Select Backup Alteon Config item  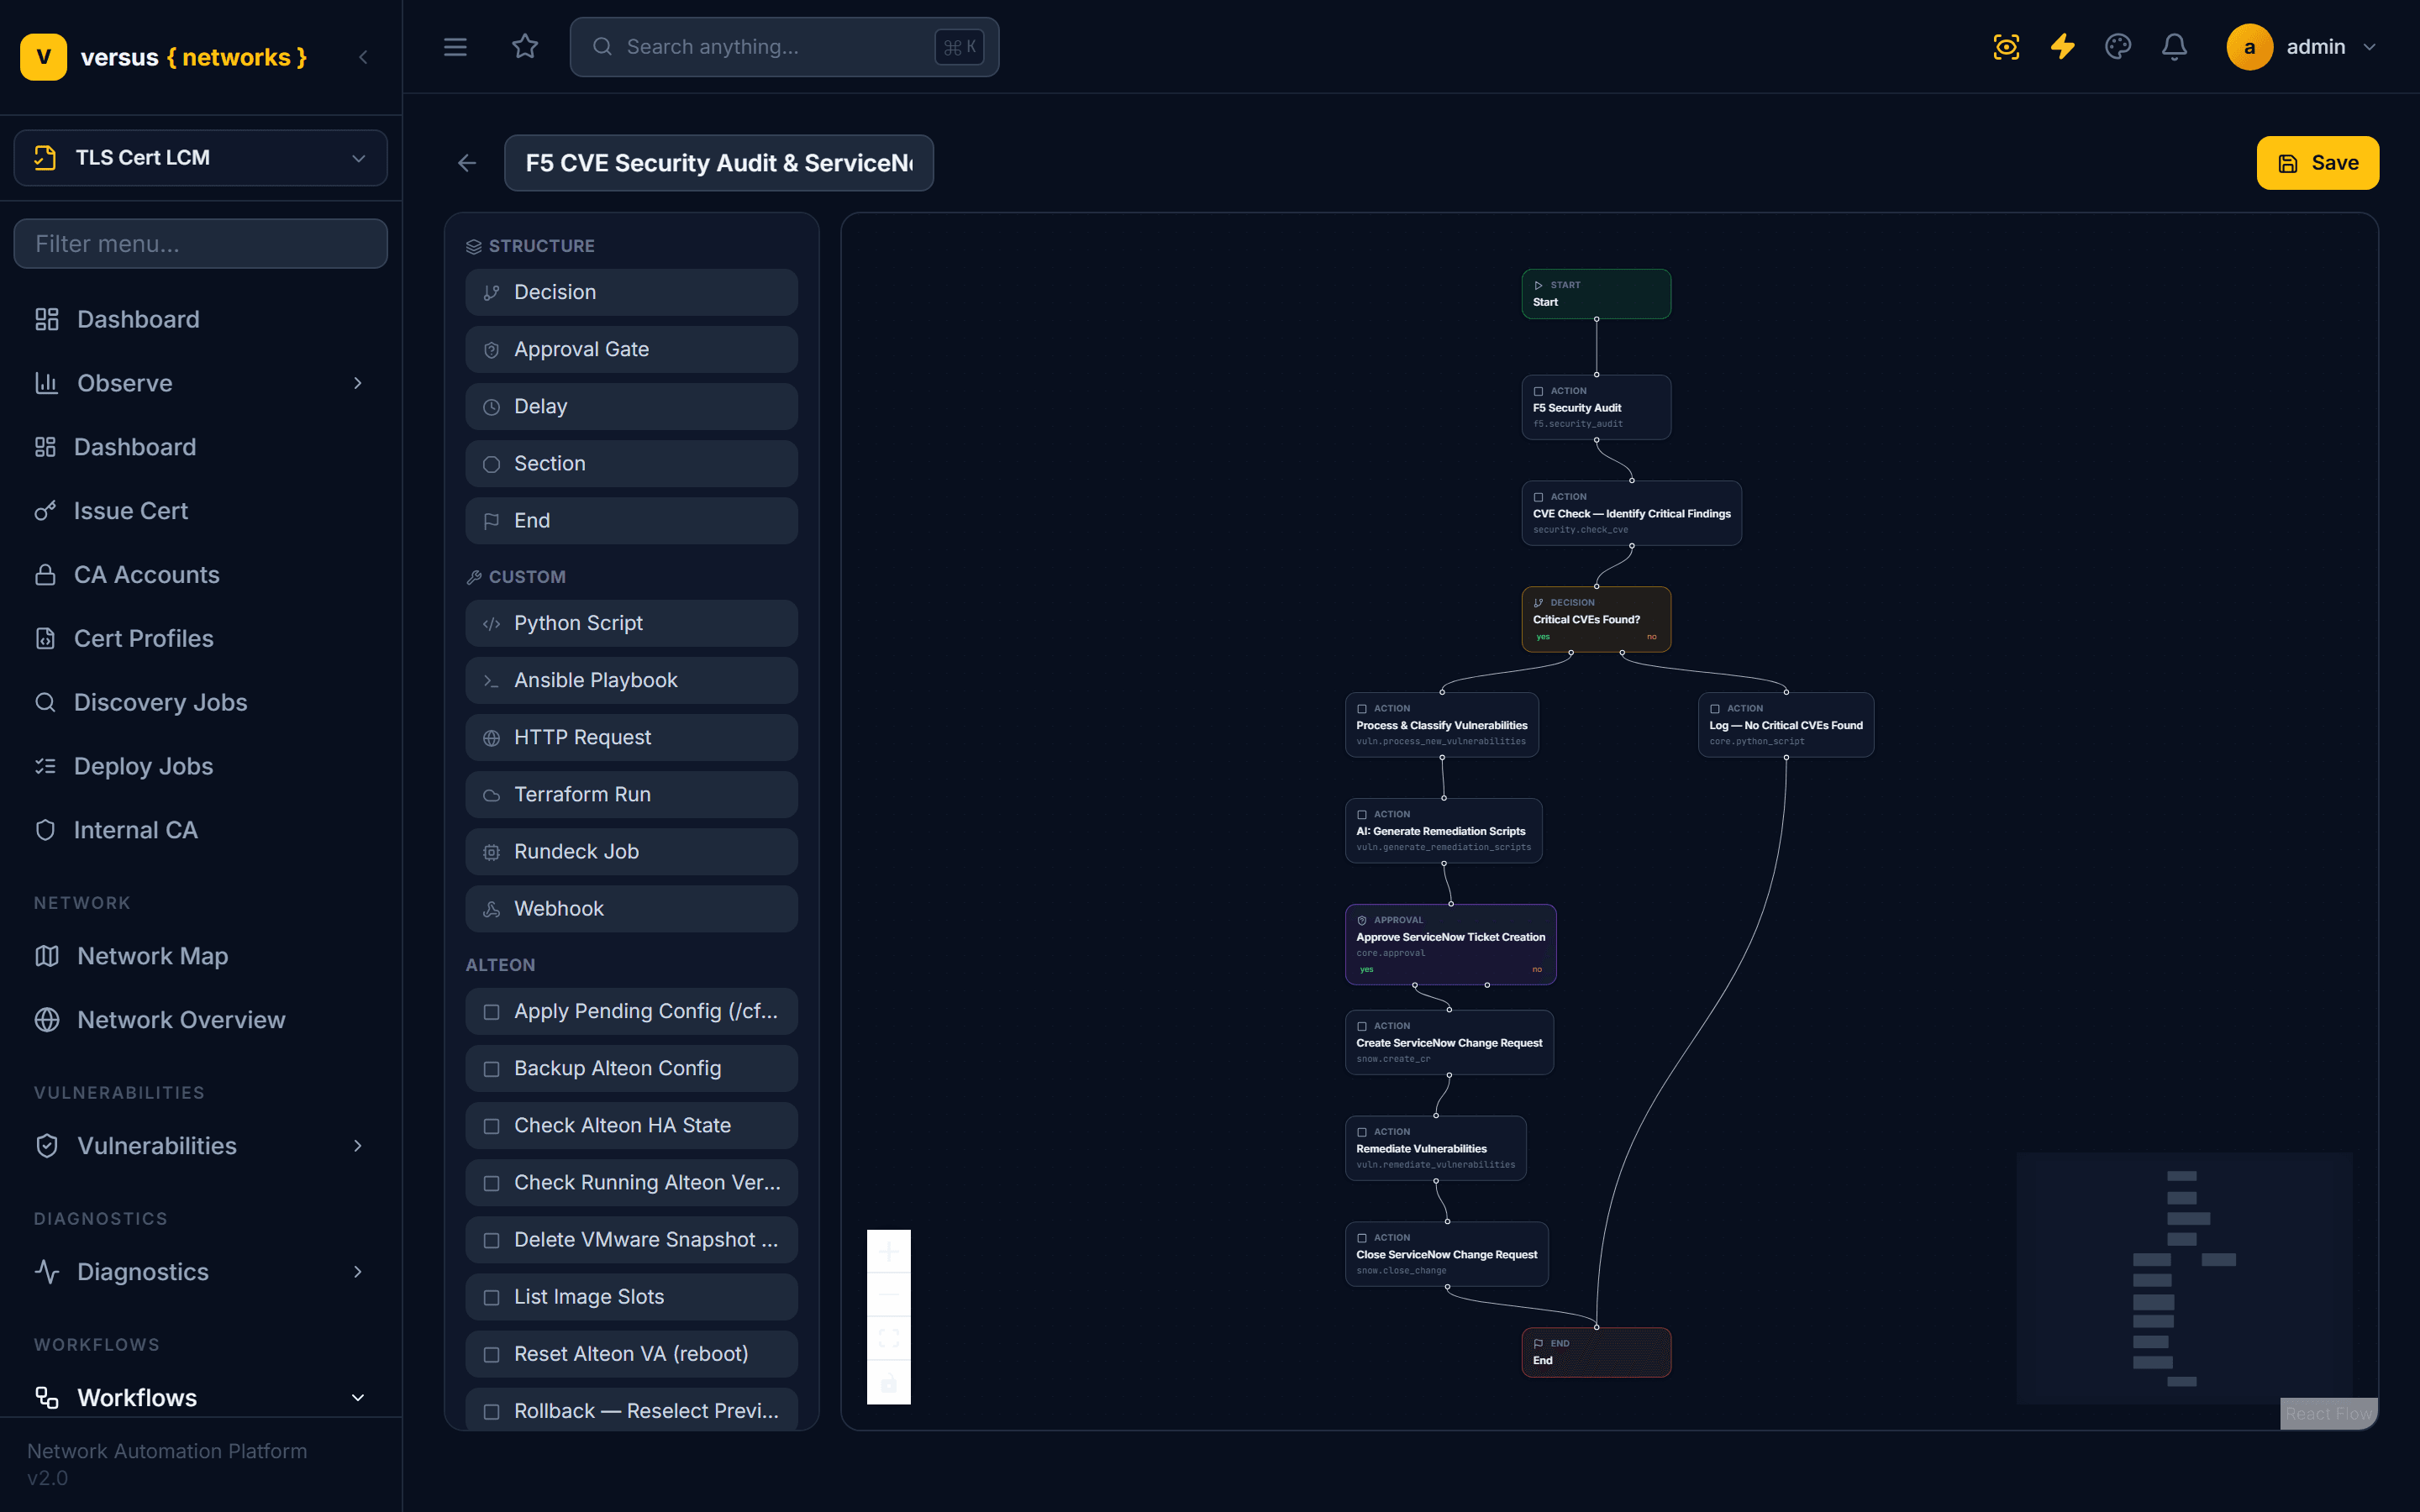pos(631,1068)
